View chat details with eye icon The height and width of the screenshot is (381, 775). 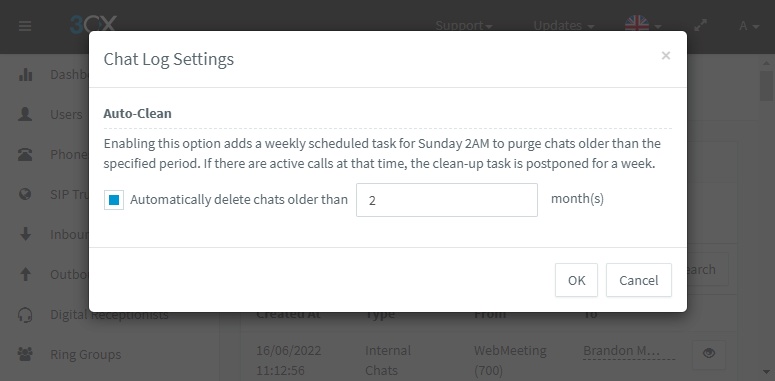(709, 353)
